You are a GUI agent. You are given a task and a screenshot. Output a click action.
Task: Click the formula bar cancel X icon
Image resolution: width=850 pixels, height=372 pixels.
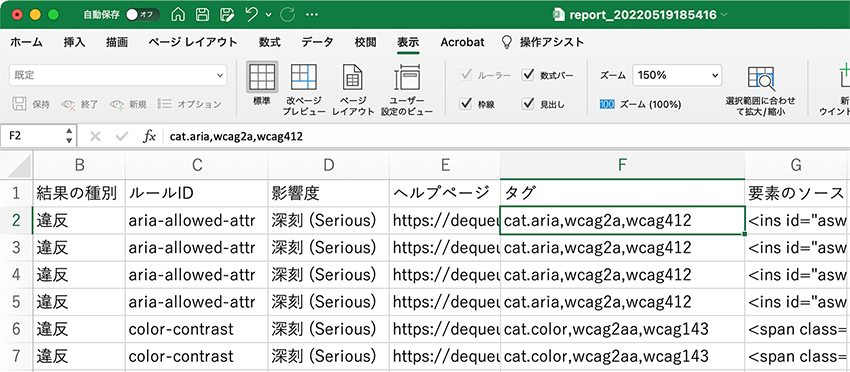point(95,136)
